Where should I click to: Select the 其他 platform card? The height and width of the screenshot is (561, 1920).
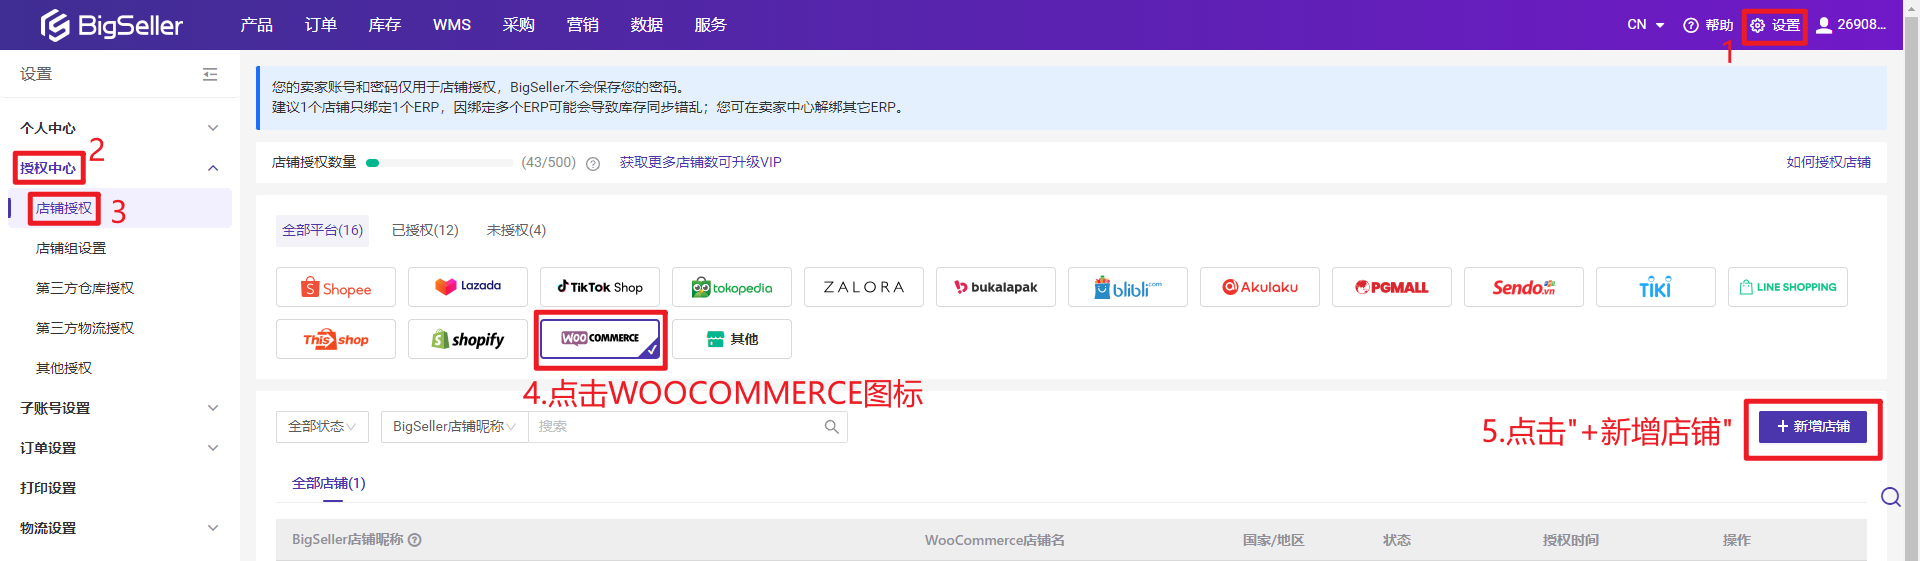pyautogui.click(x=732, y=339)
